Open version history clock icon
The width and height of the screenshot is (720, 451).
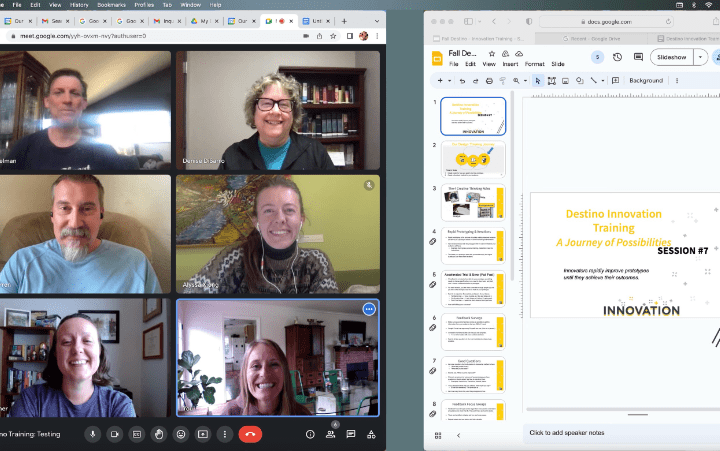pos(617,57)
